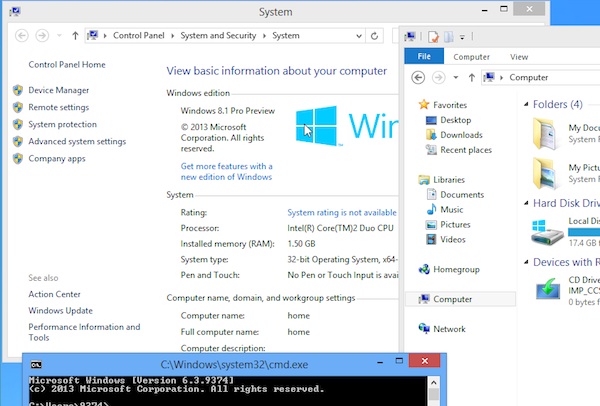
Task: Click Back arrow in Computer window
Action: (x=418, y=78)
